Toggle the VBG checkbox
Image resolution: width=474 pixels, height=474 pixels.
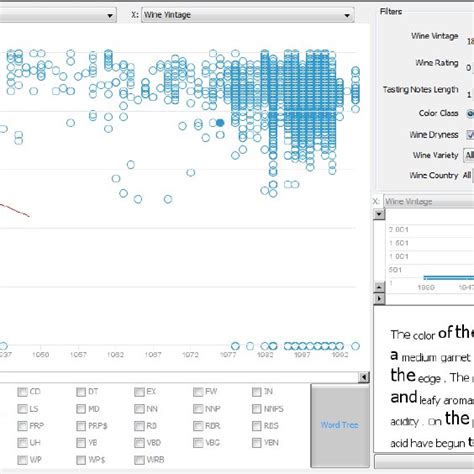click(198, 443)
